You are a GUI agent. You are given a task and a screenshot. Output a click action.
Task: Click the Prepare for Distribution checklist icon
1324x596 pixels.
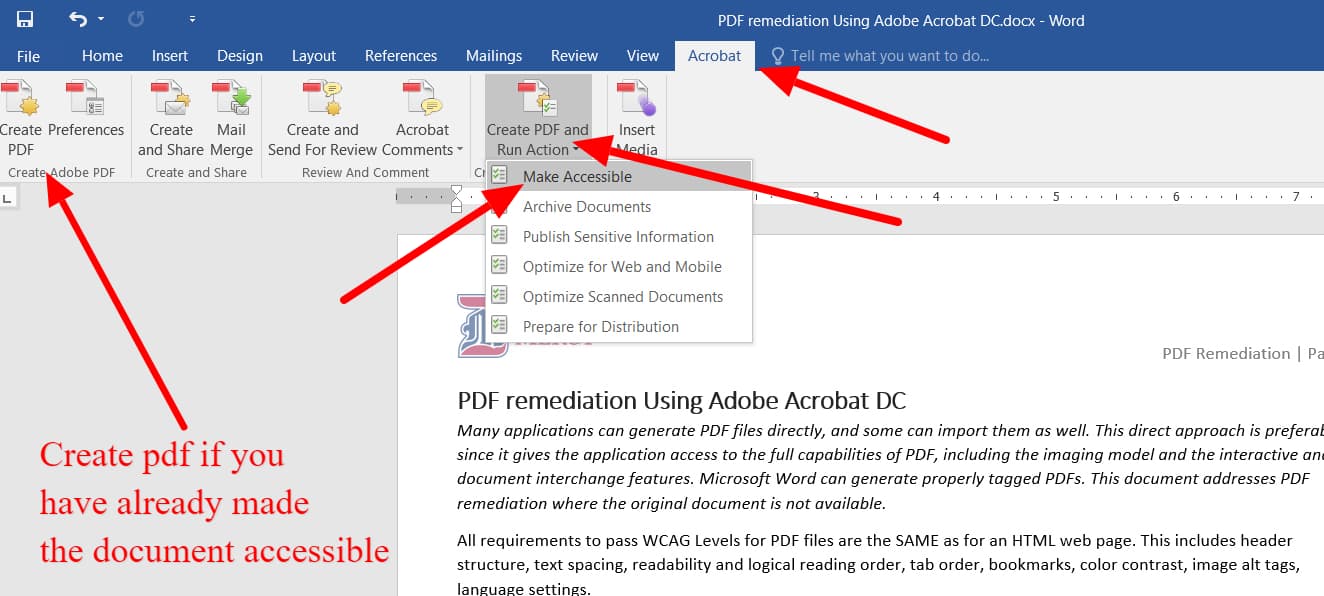click(x=500, y=326)
